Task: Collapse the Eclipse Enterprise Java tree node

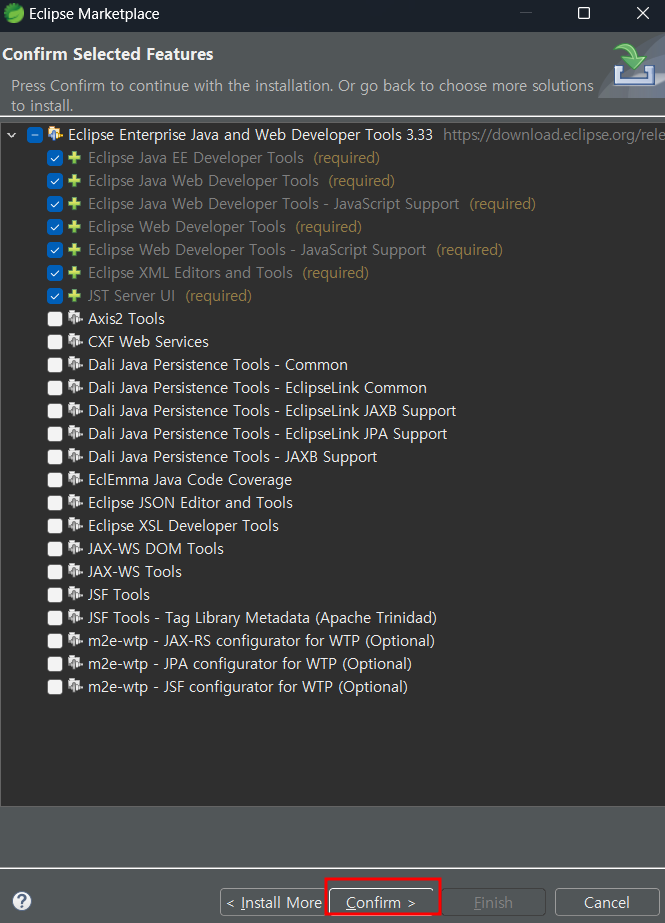Action: point(12,135)
